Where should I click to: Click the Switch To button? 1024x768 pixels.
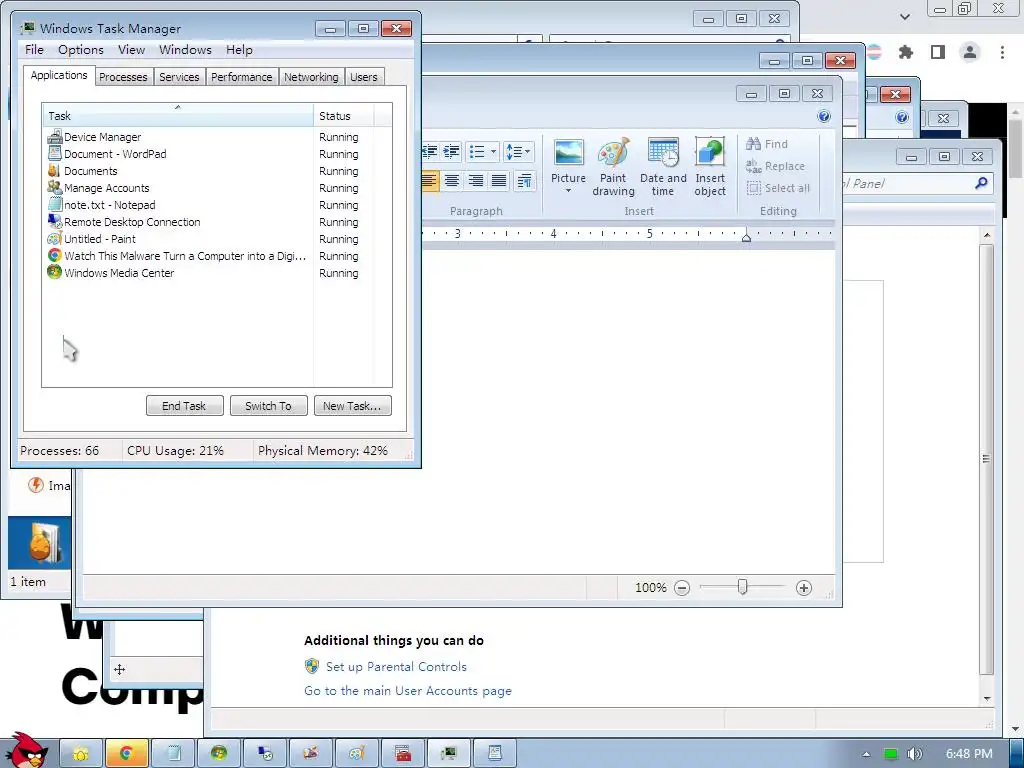(268, 406)
